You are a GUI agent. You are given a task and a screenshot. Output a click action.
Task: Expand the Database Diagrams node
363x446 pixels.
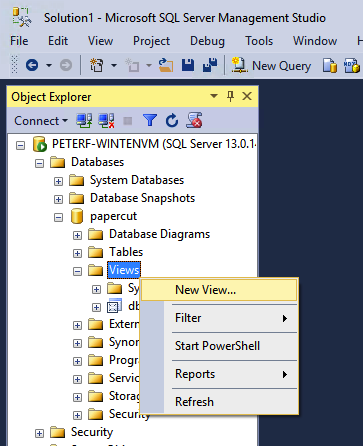[x=77, y=235]
